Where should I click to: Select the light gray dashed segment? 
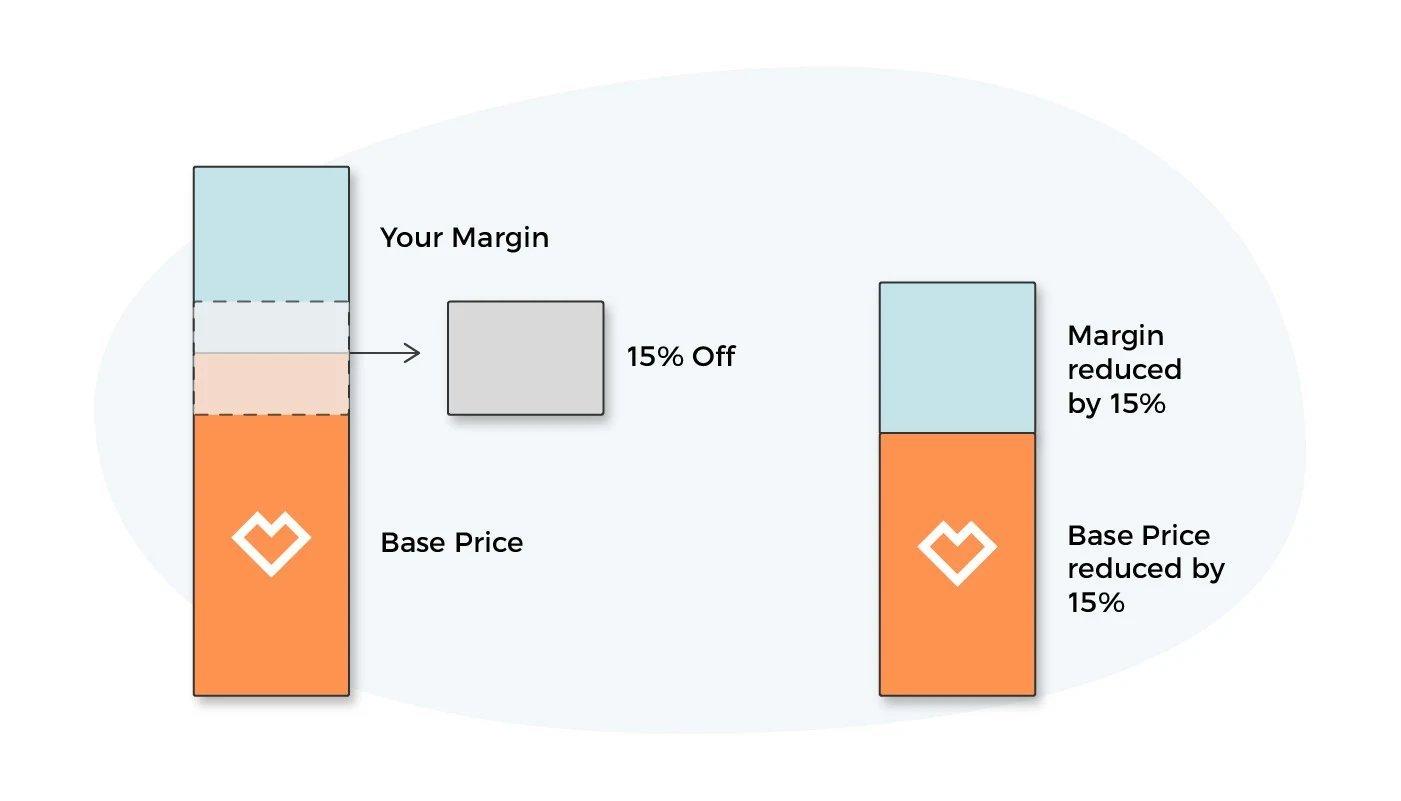271,327
